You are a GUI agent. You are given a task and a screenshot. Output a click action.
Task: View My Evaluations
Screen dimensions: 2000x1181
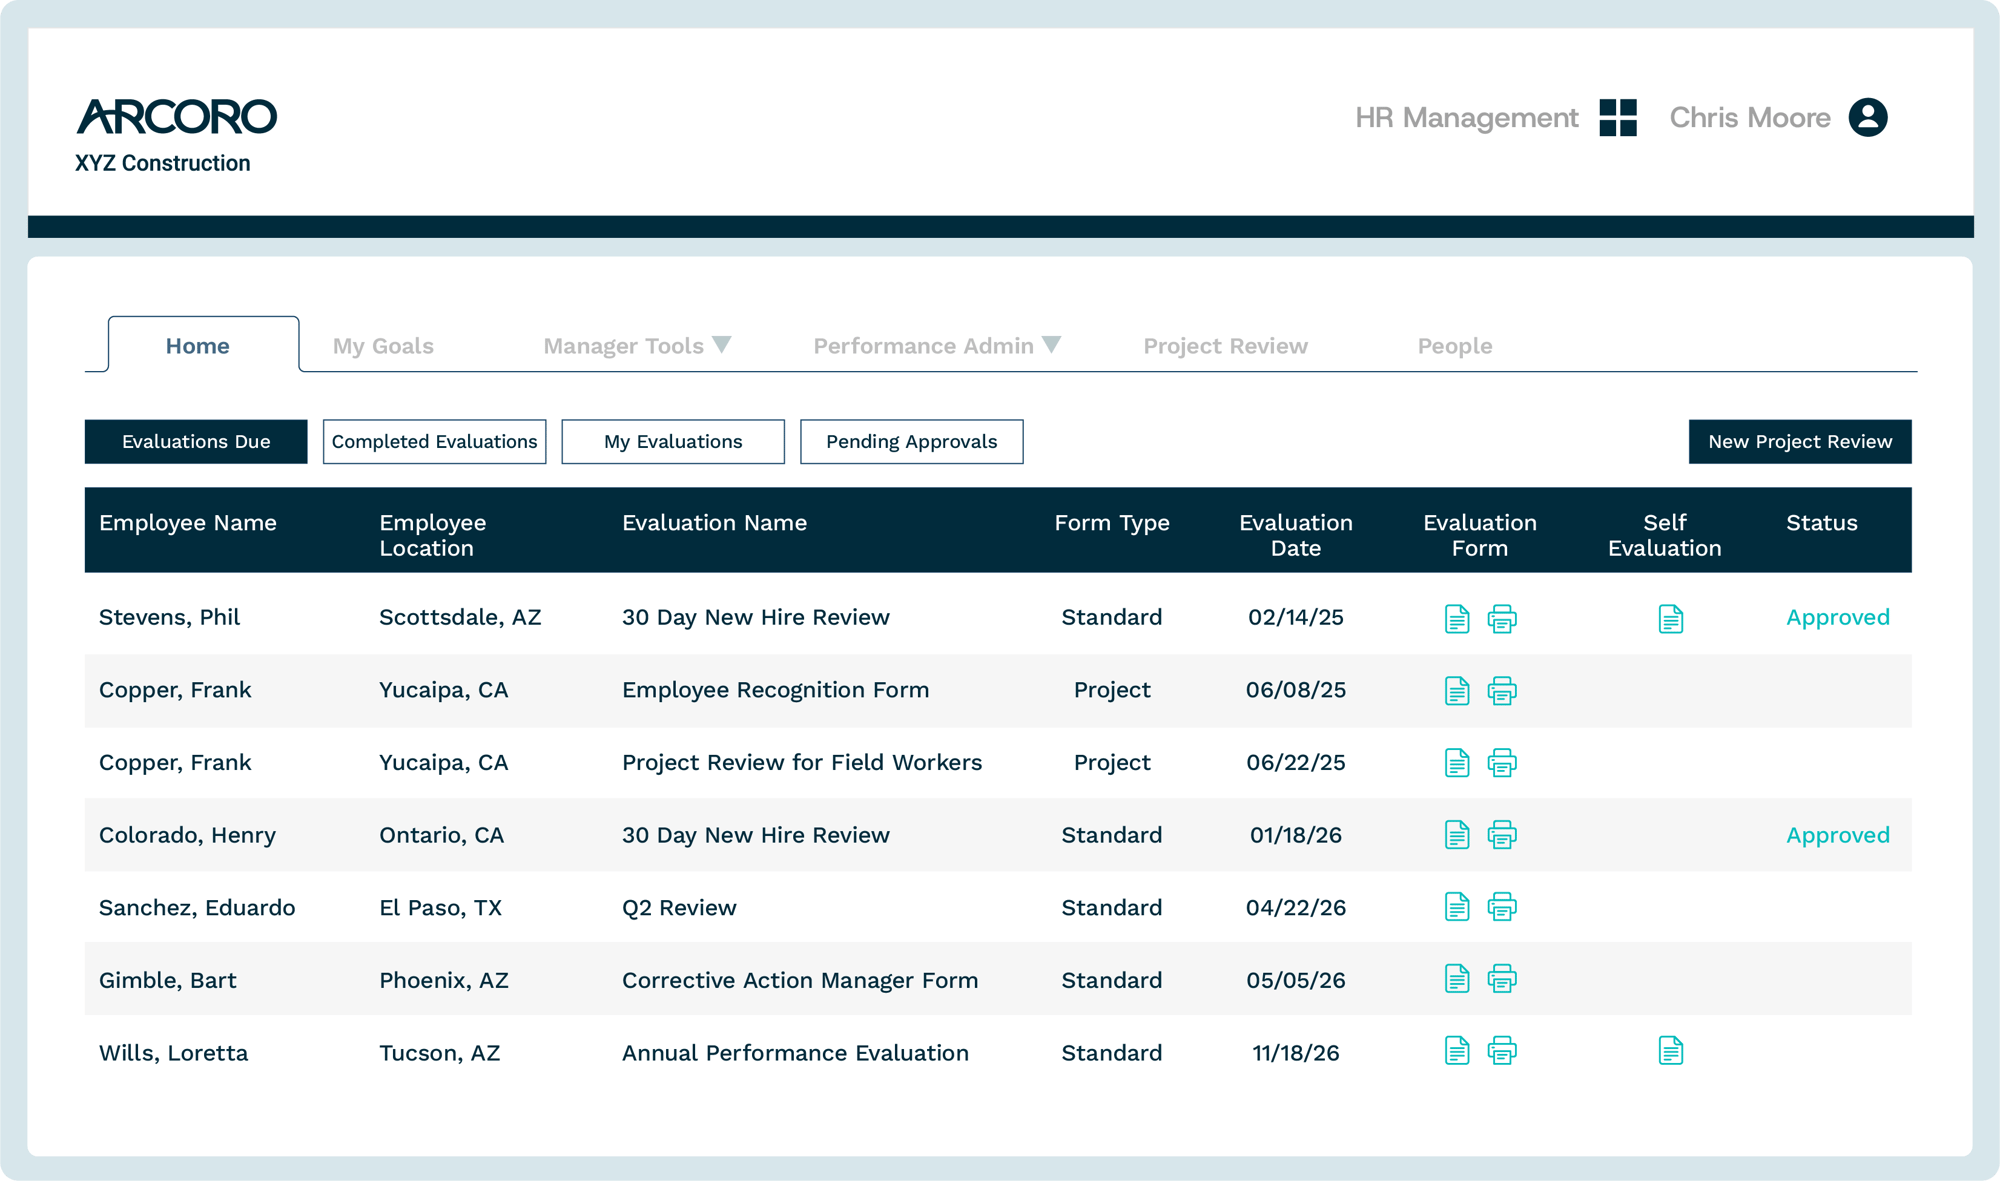[673, 442]
